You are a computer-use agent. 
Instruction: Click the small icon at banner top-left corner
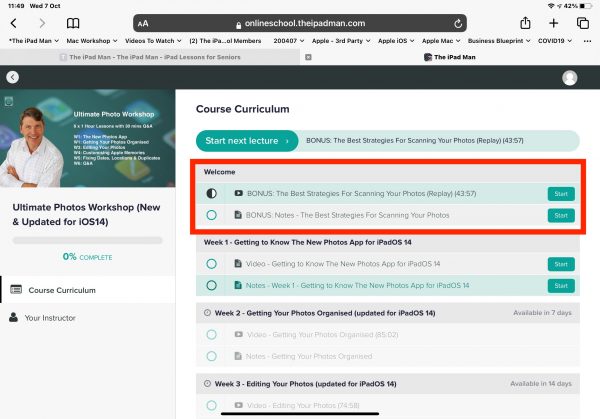tap(9, 101)
